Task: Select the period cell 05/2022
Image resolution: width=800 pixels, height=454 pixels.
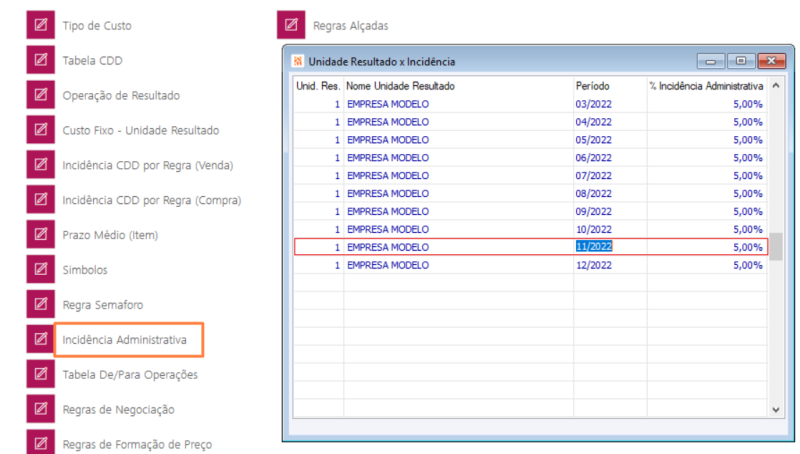Action: [593, 140]
